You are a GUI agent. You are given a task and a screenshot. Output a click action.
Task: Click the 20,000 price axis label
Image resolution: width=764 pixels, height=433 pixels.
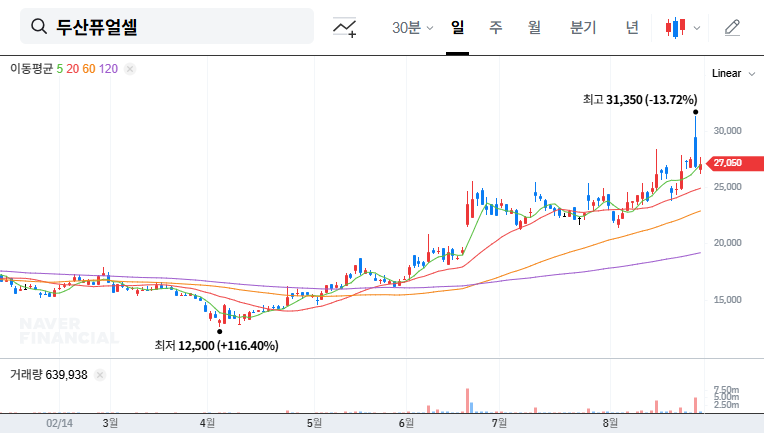(727, 243)
